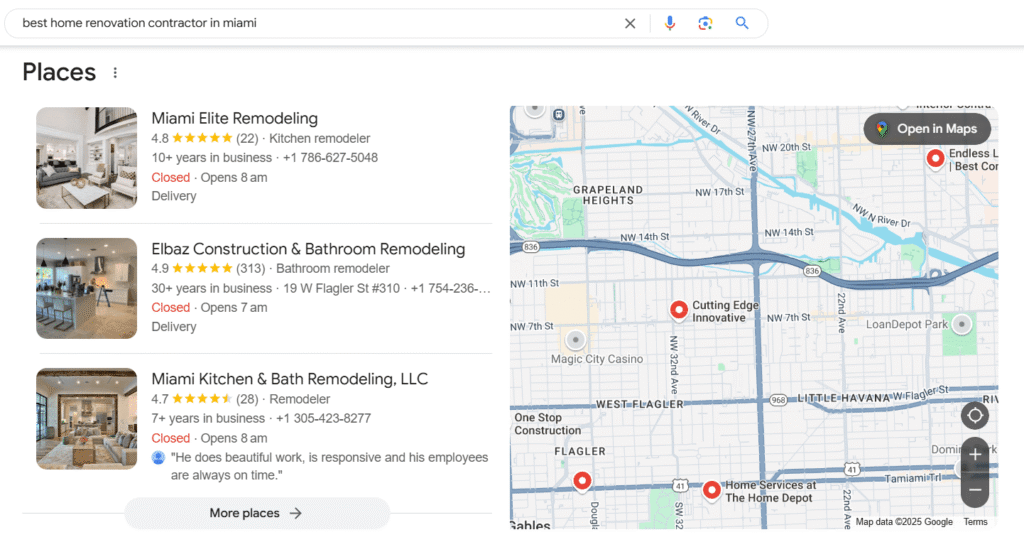Click the (22) review count
This screenshot has height=547, width=1024.
pyautogui.click(x=247, y=138)
